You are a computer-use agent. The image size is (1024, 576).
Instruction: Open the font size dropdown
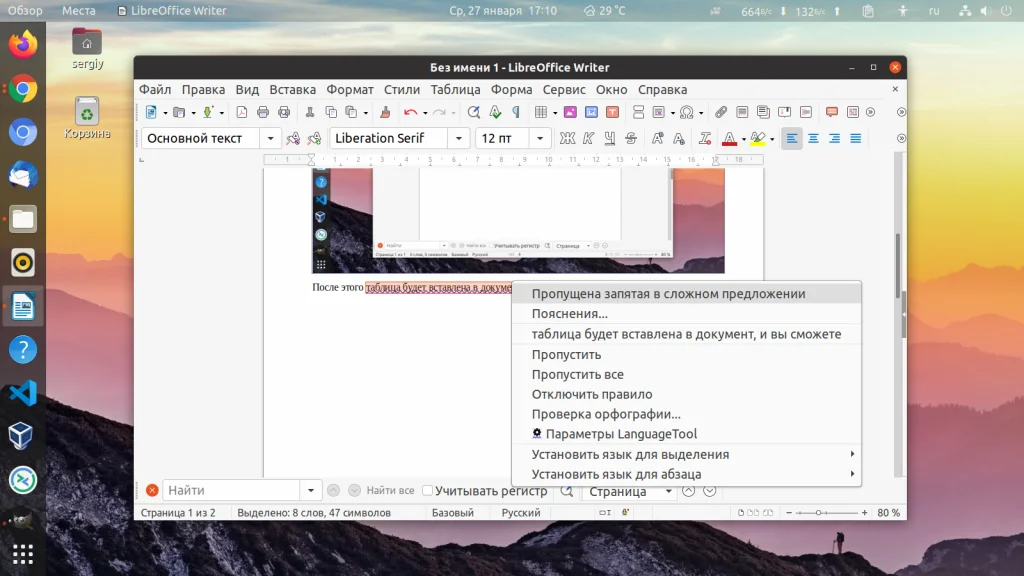pyautogui.click(x=539, y=138)
